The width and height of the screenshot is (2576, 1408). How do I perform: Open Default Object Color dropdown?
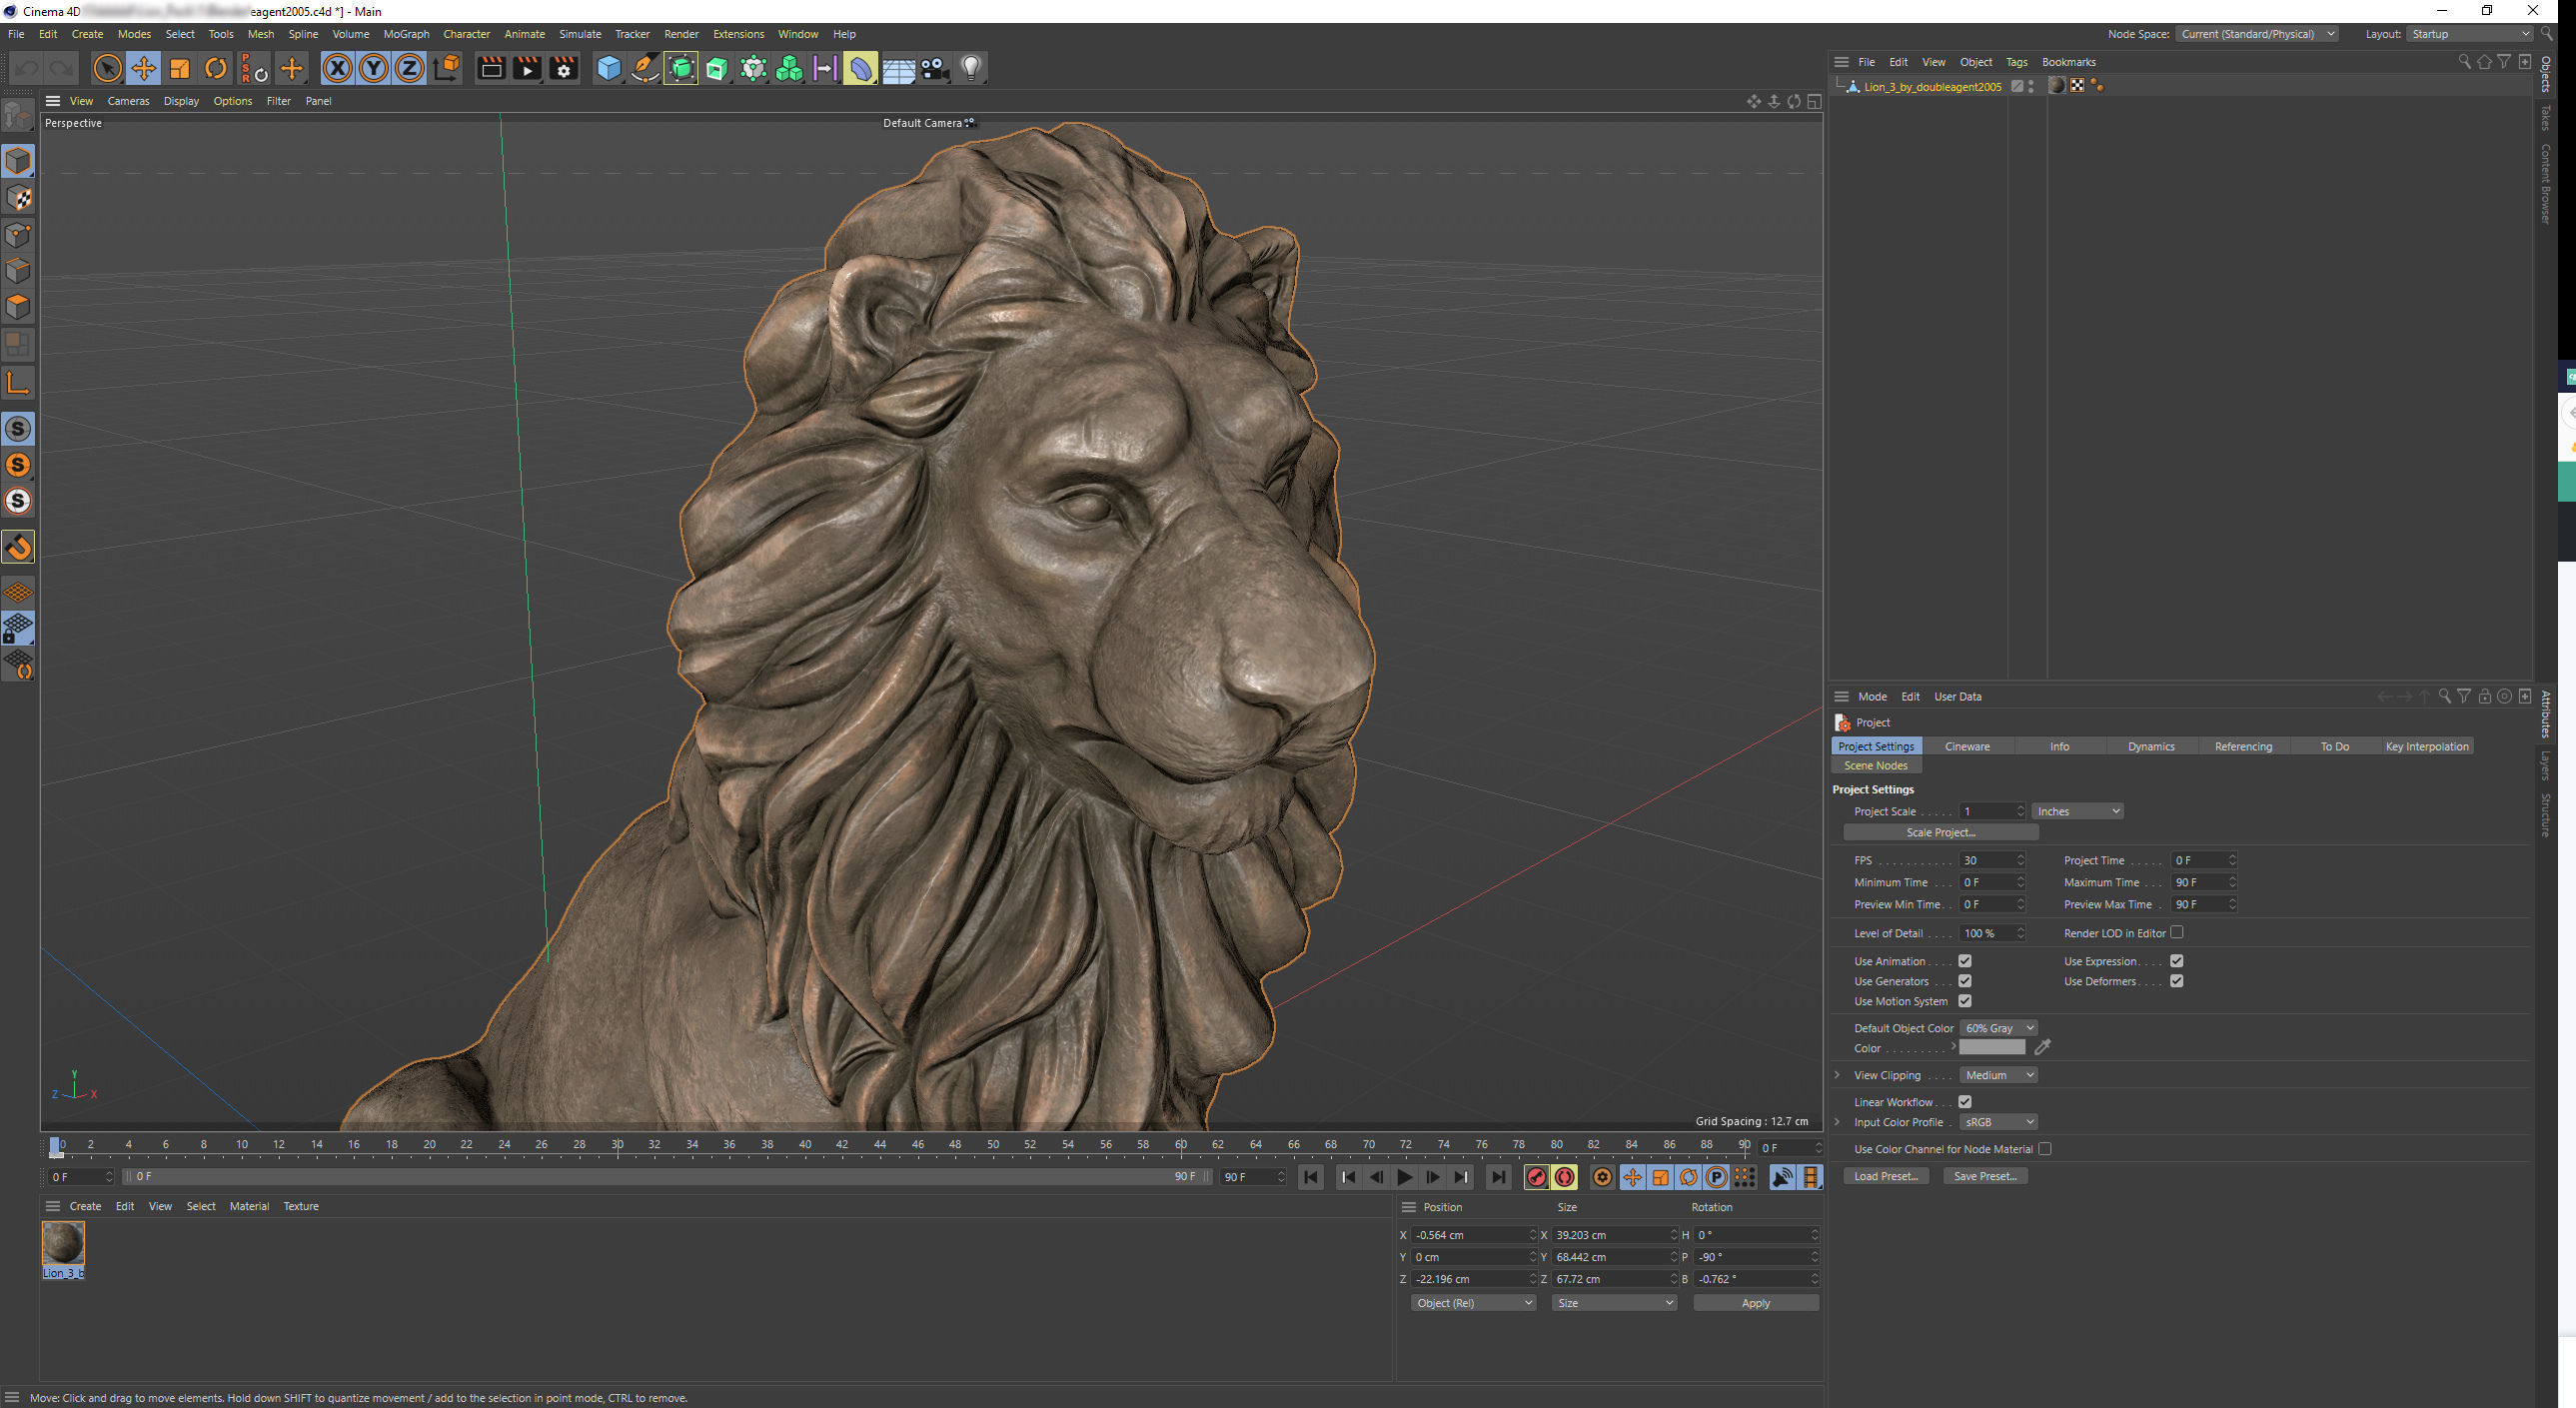pyautogui.click(x=1998, y=1028)
